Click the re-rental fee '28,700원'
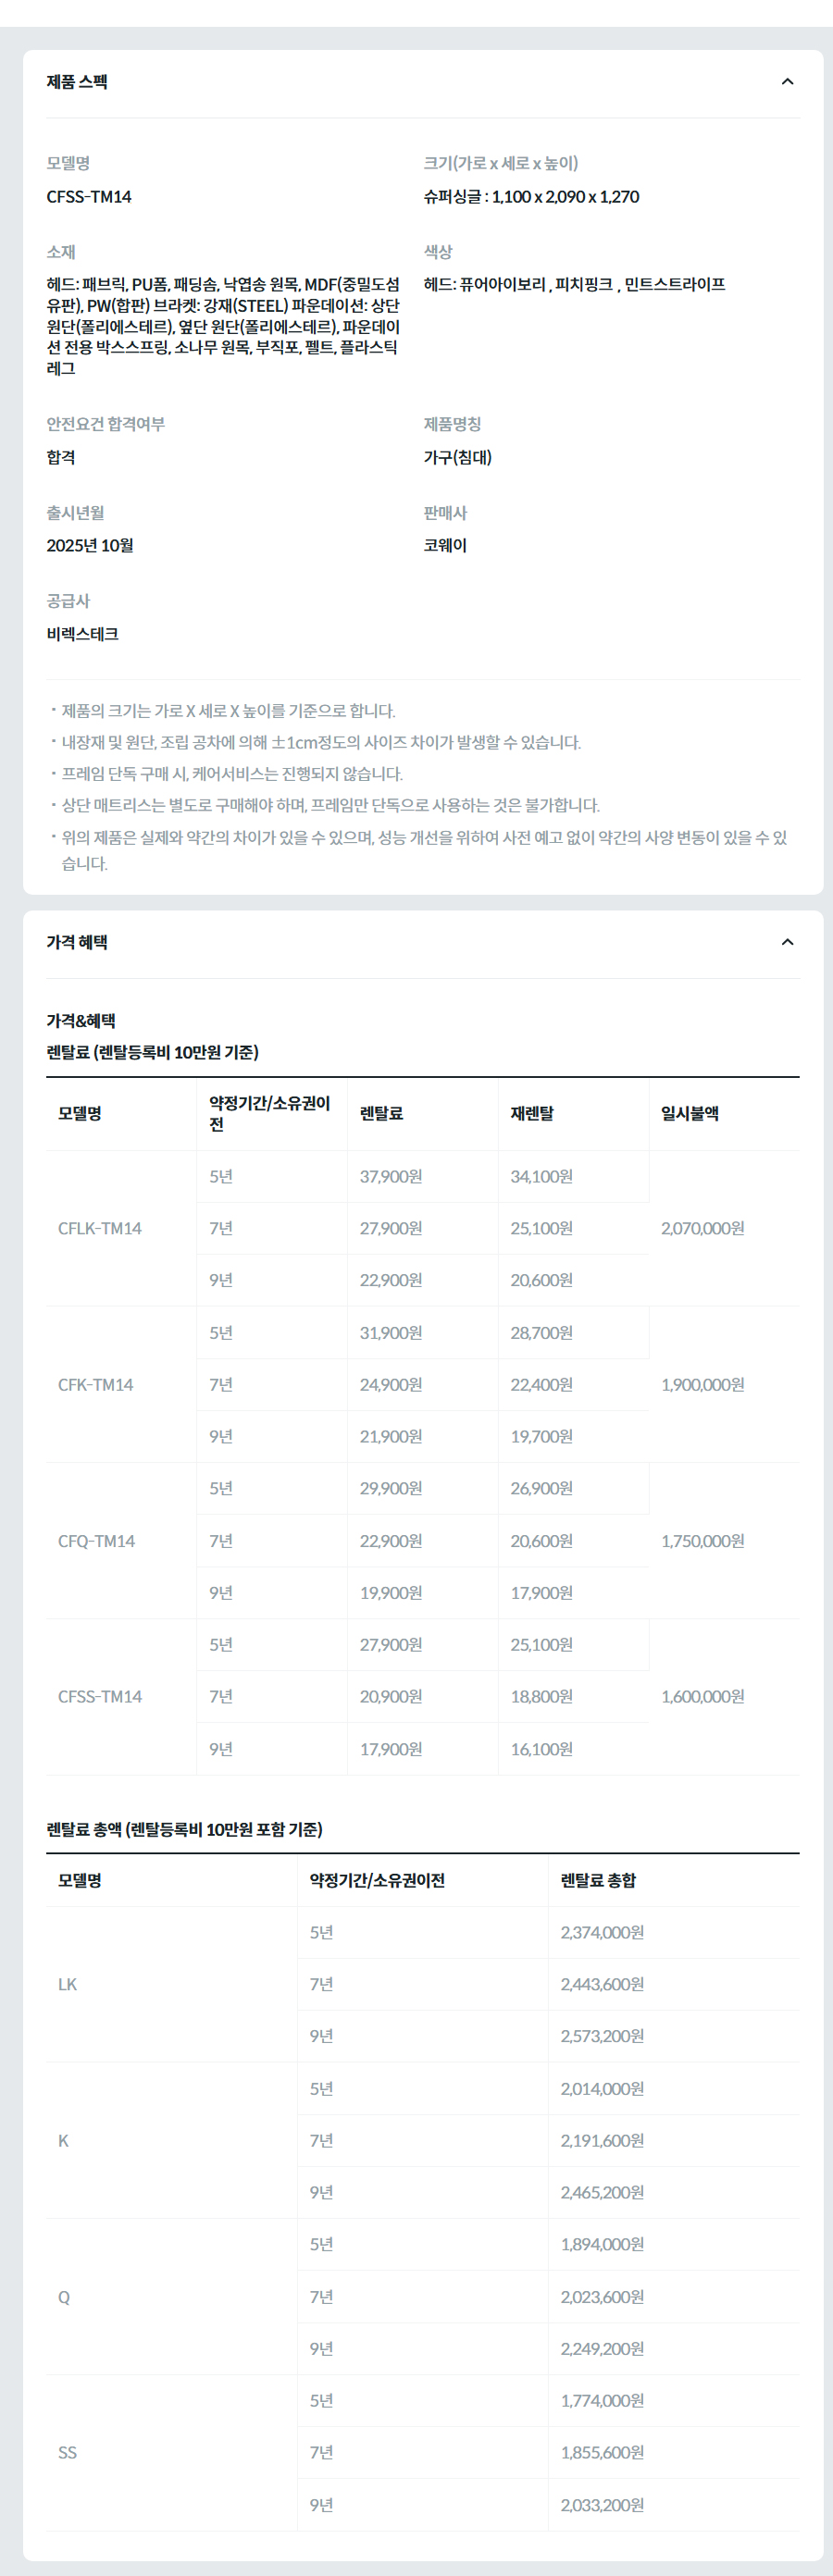833x2576 pixels. (541, 1333)
